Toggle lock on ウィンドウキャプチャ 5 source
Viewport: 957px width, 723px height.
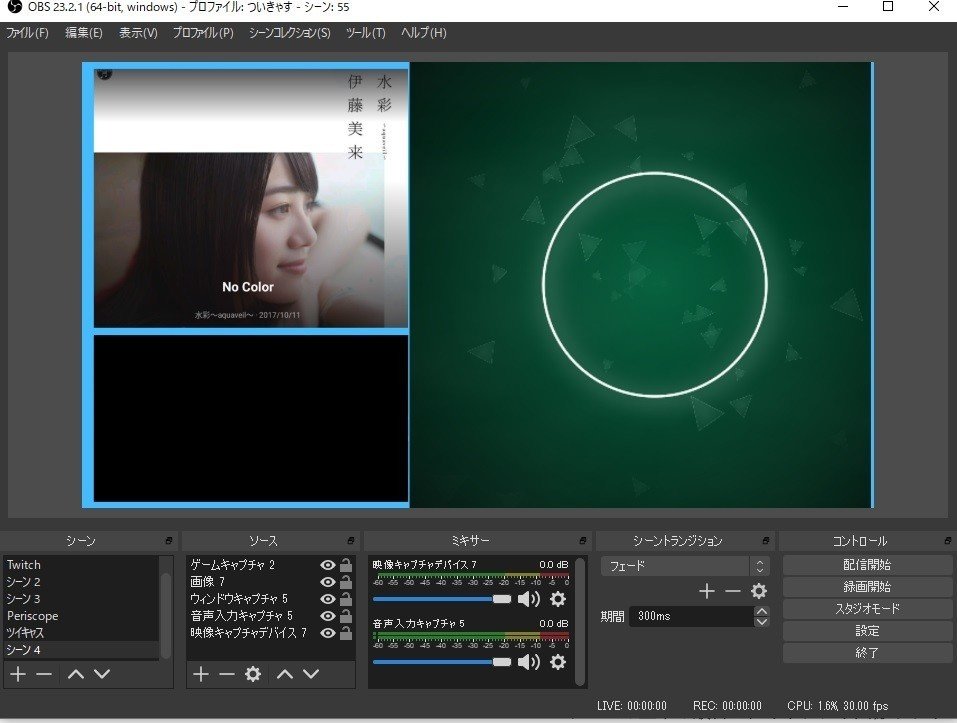pos(345,599)
